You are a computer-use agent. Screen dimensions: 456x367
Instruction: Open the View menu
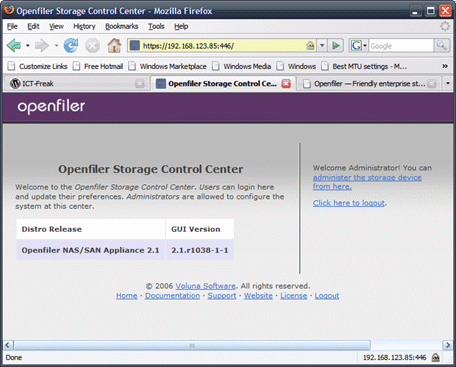[56, 26]
